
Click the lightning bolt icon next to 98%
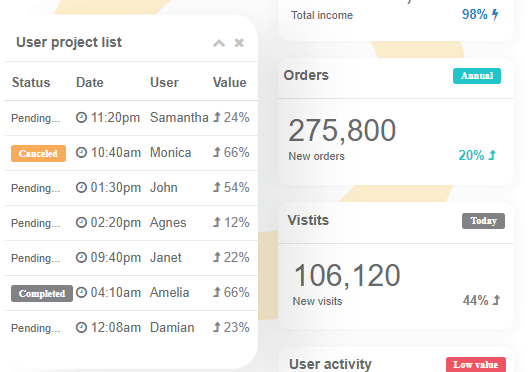[x=495, y=14]
